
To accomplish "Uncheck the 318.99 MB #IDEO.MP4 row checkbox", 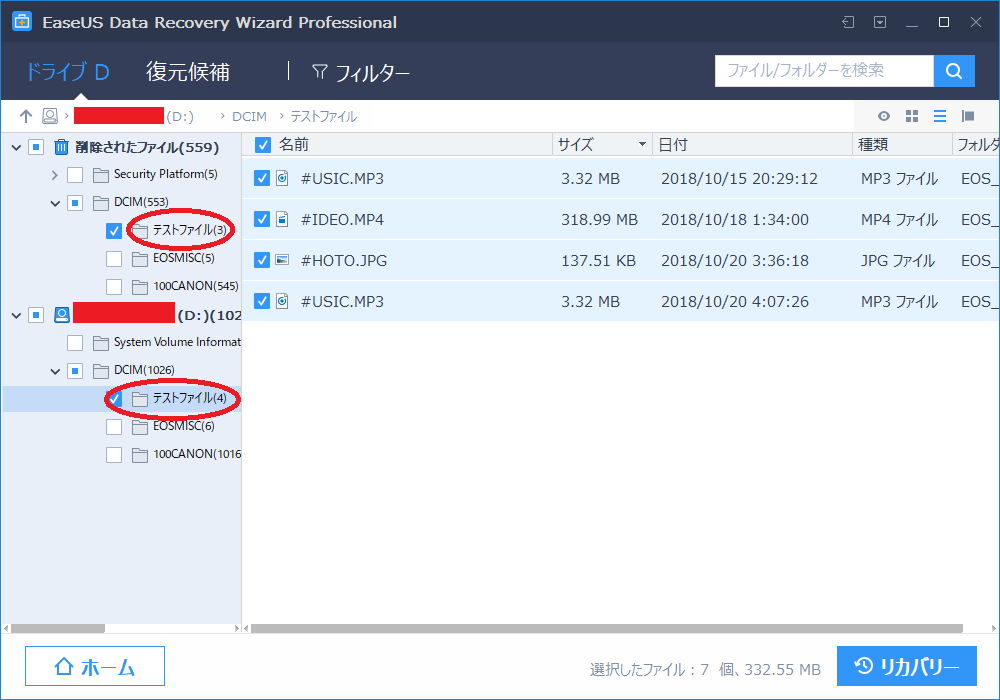I will 261,219.
